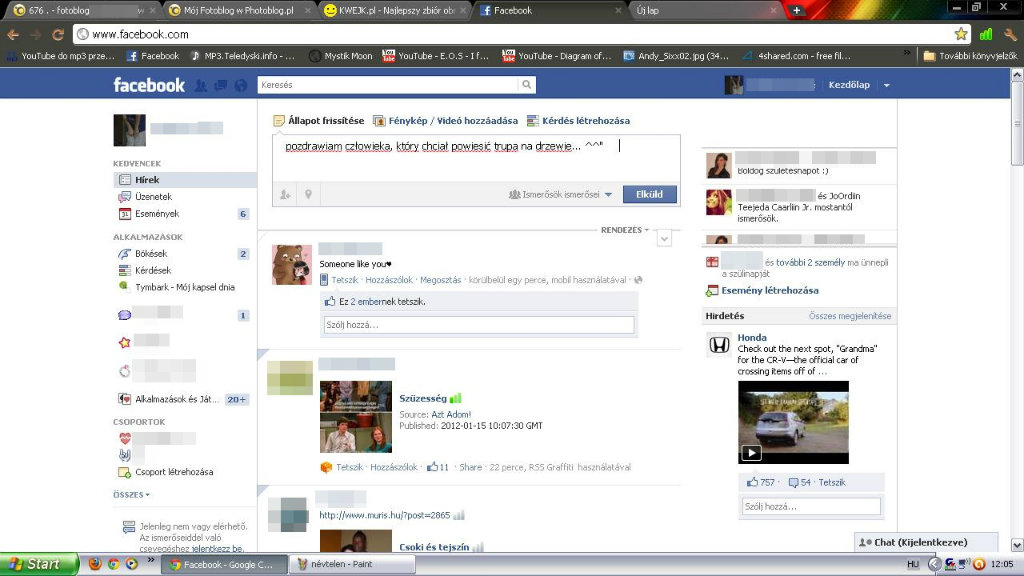Click Esemény létrehozása link
The height and width of the screenshot is (576, 1024).
[769, 291]
